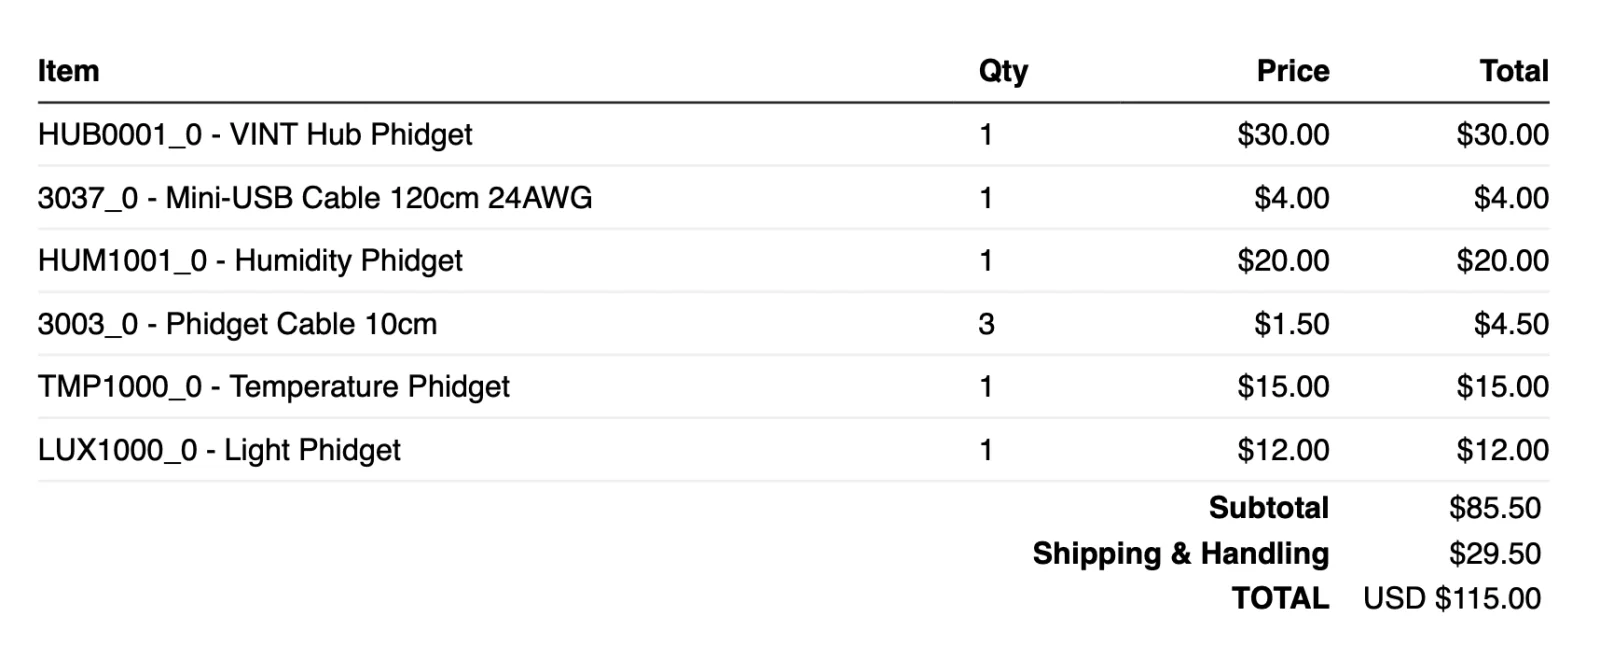Click the quantity 3 for Phidget Cable
This screenshot has width=1600, height=659.
(x=986, y=324)
